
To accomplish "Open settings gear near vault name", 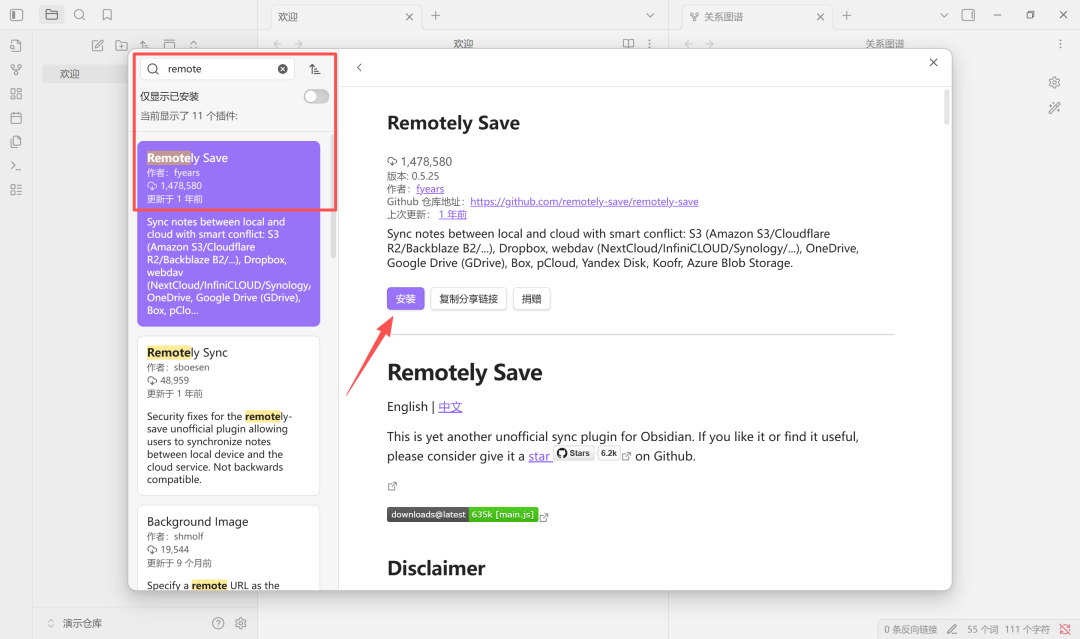I will pyautogui.click(x=240, y=623).
